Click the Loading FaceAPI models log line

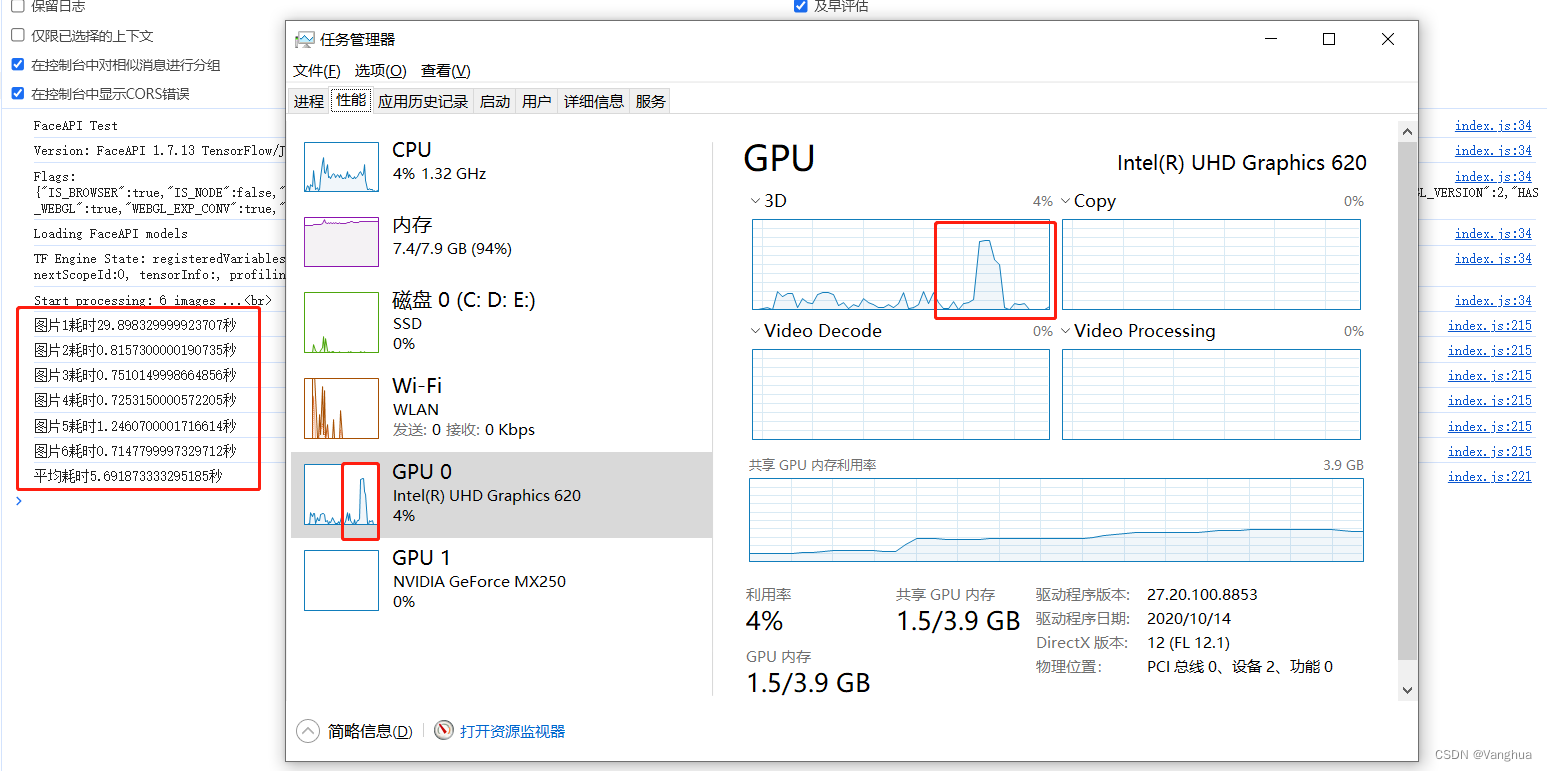click(110, 233)
